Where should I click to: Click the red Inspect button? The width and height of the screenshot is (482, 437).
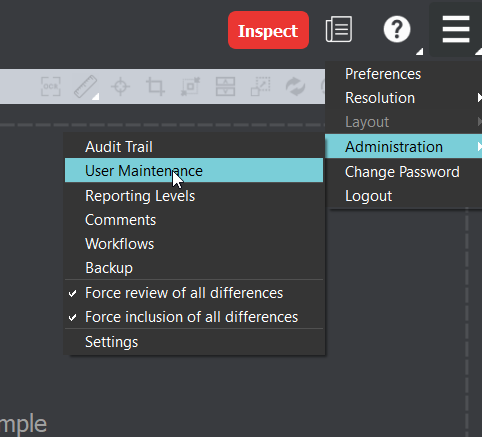coord(268,30)
